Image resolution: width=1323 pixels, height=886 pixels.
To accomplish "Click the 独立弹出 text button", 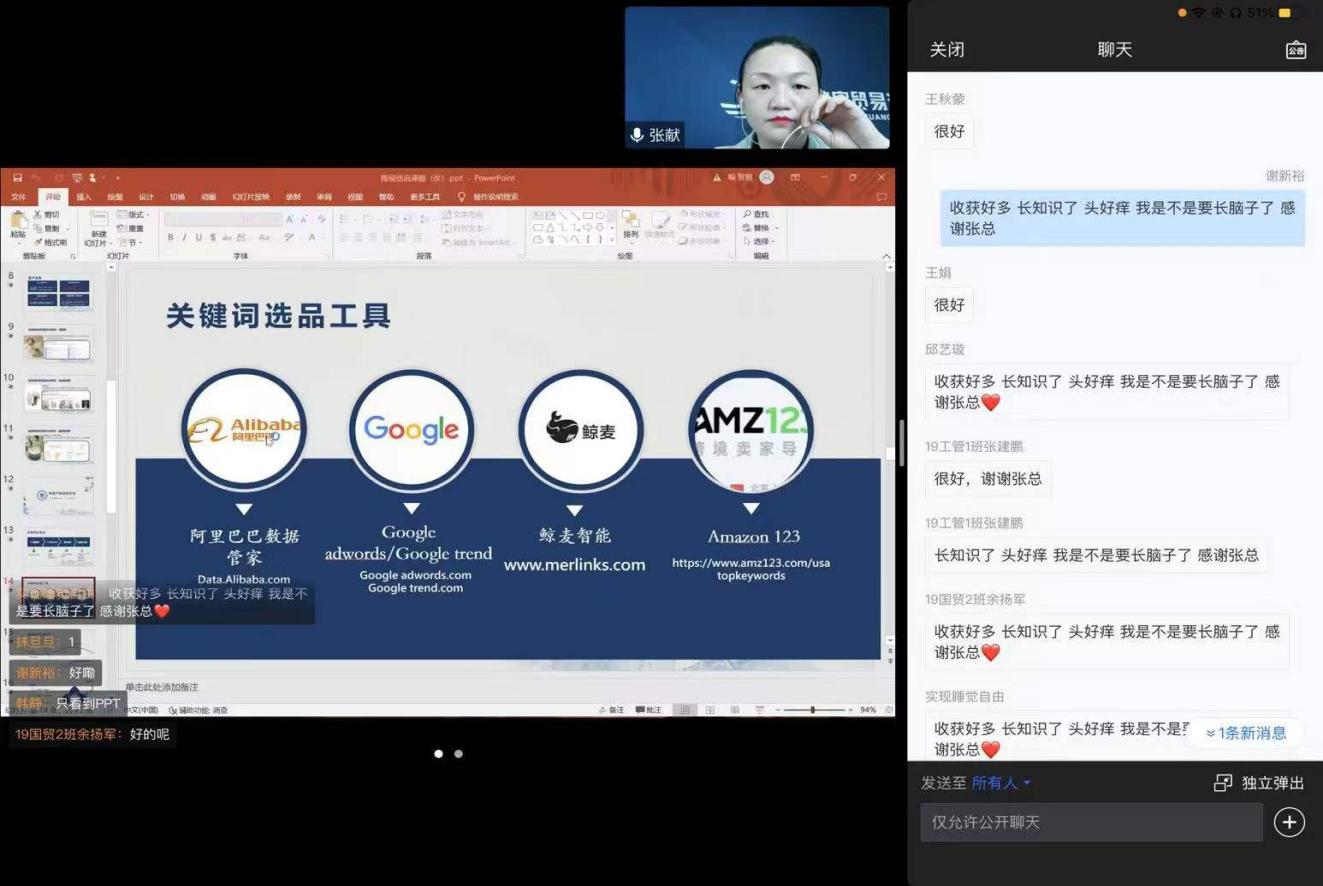I will point(1273,783).
